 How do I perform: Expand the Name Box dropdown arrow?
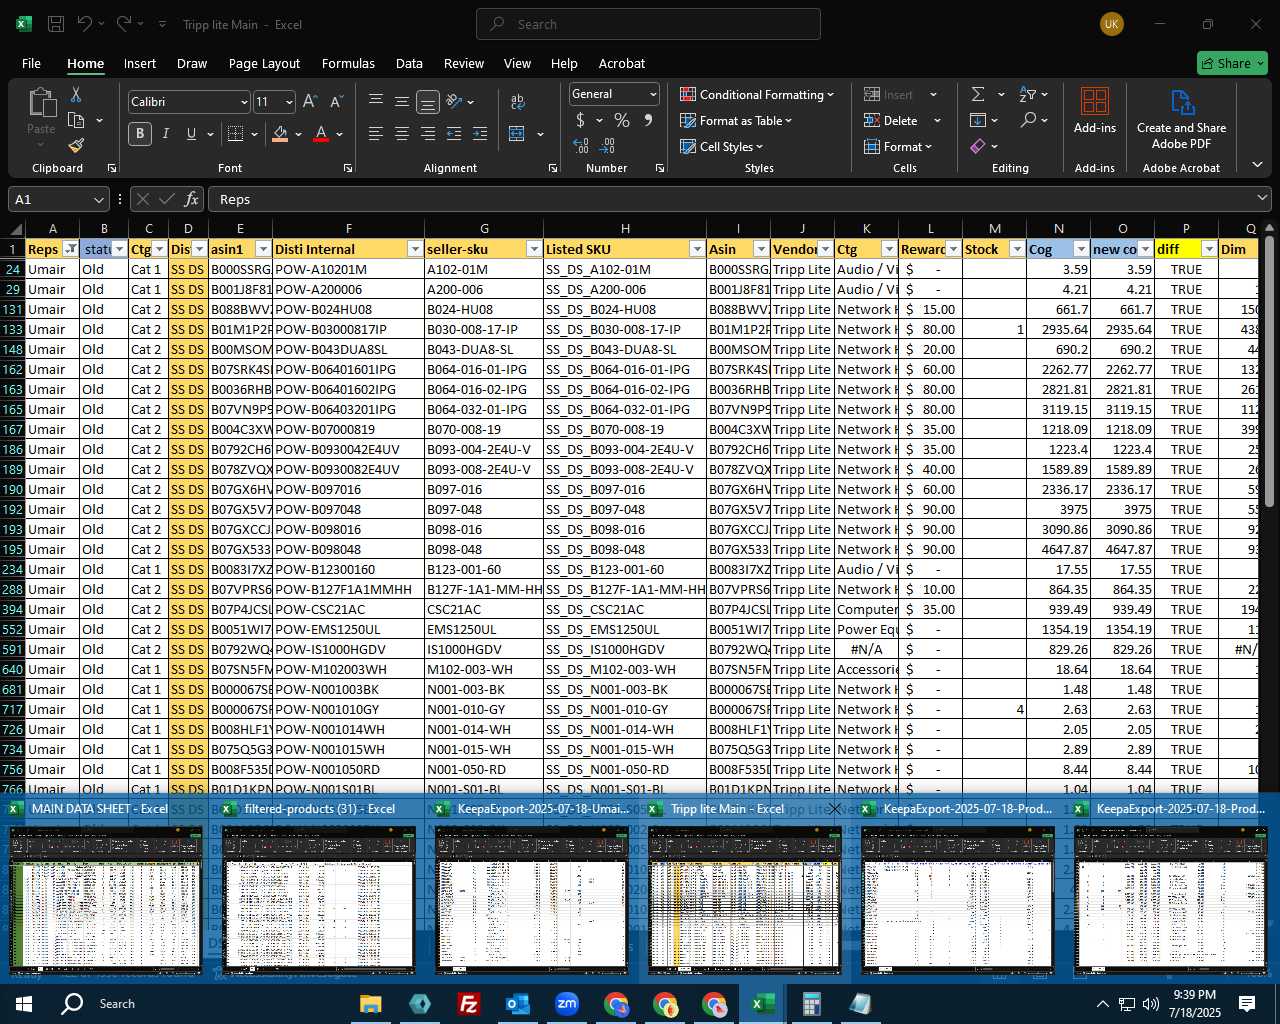[x=98, y=199]
